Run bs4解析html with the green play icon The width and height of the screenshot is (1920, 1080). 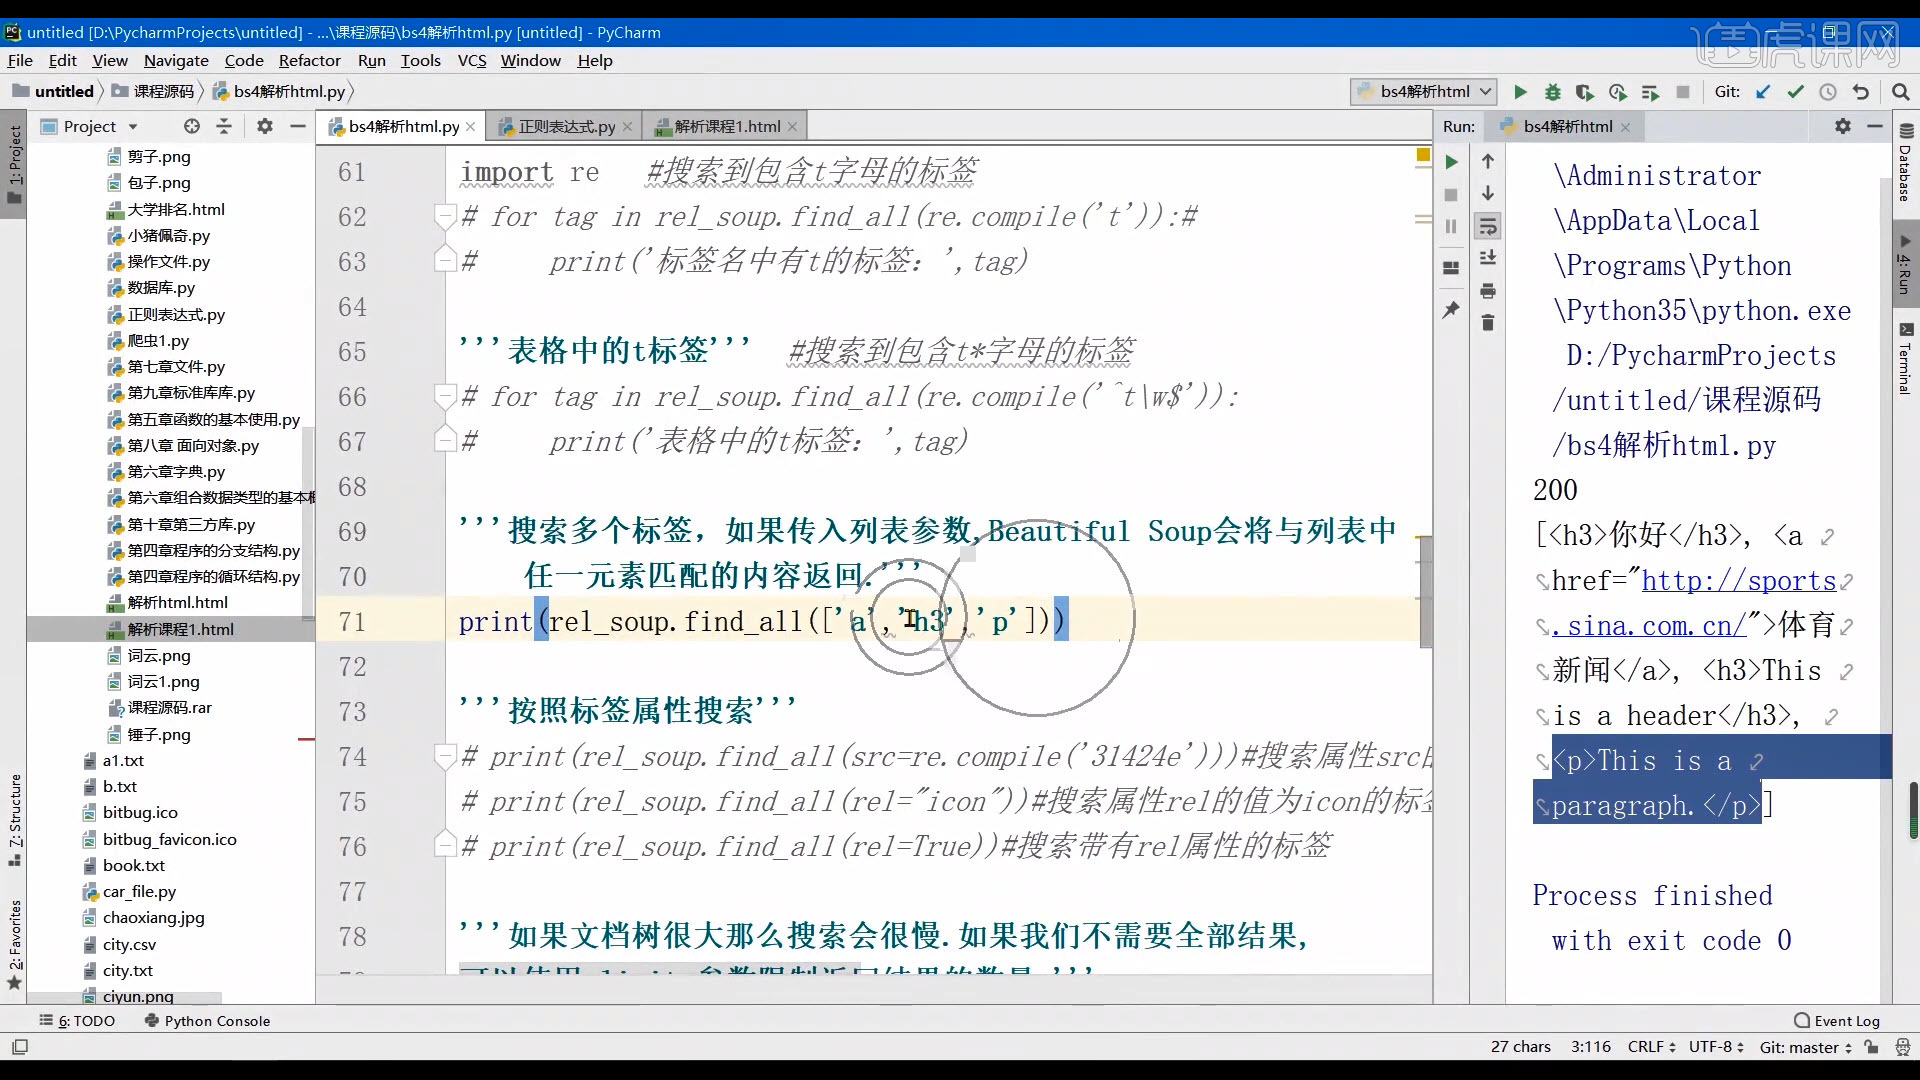[1520, 92]
